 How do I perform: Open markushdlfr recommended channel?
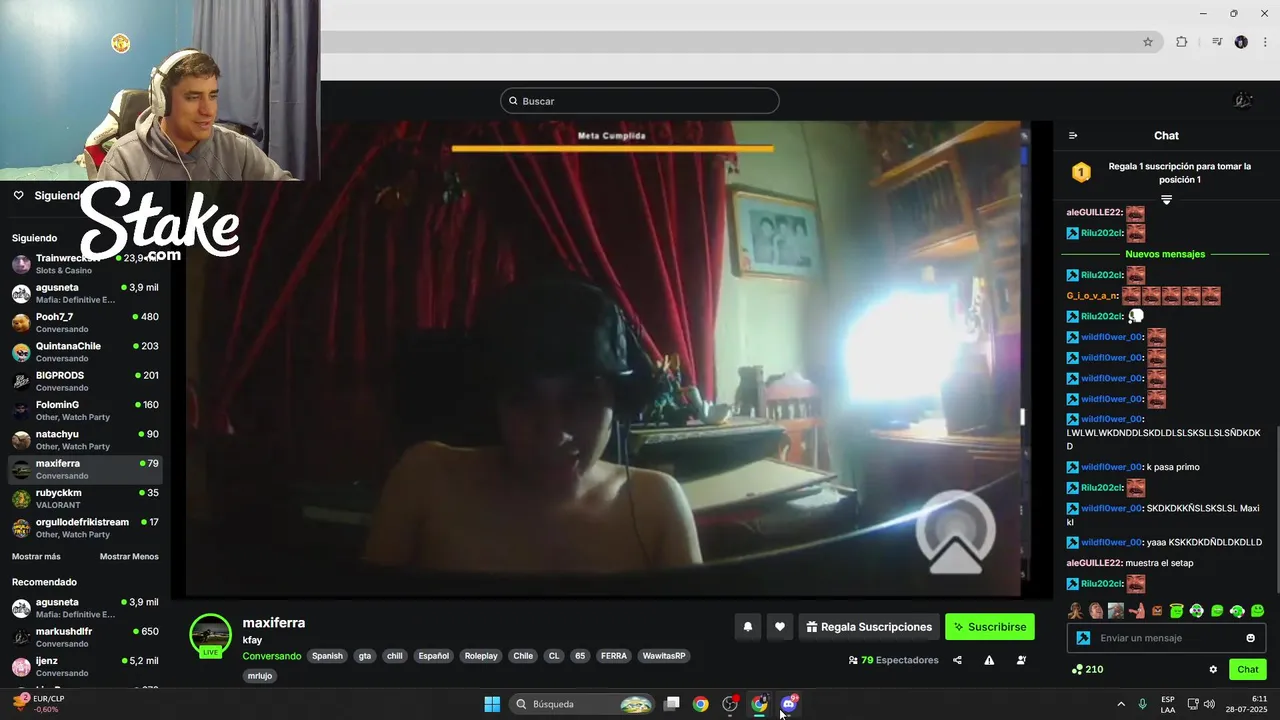[x=85, y=637]
